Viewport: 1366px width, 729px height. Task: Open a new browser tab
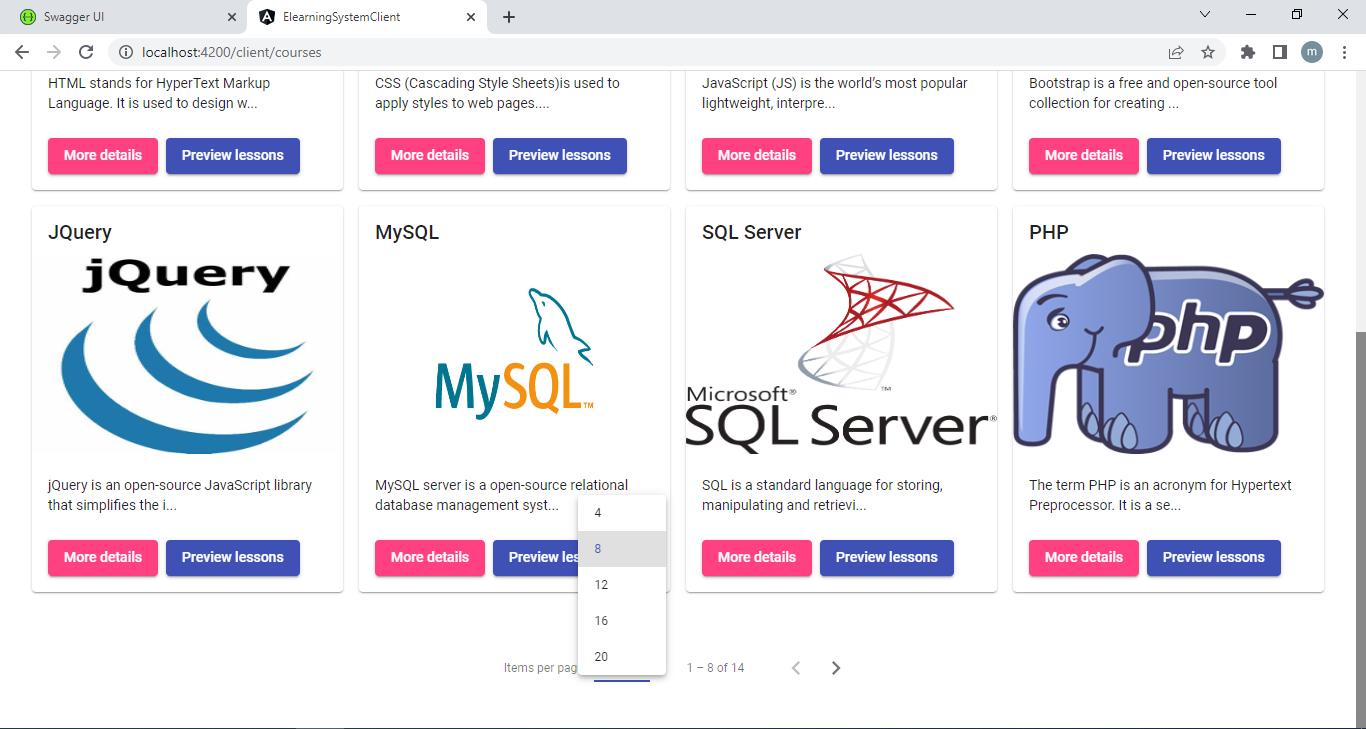coord(509,17)
